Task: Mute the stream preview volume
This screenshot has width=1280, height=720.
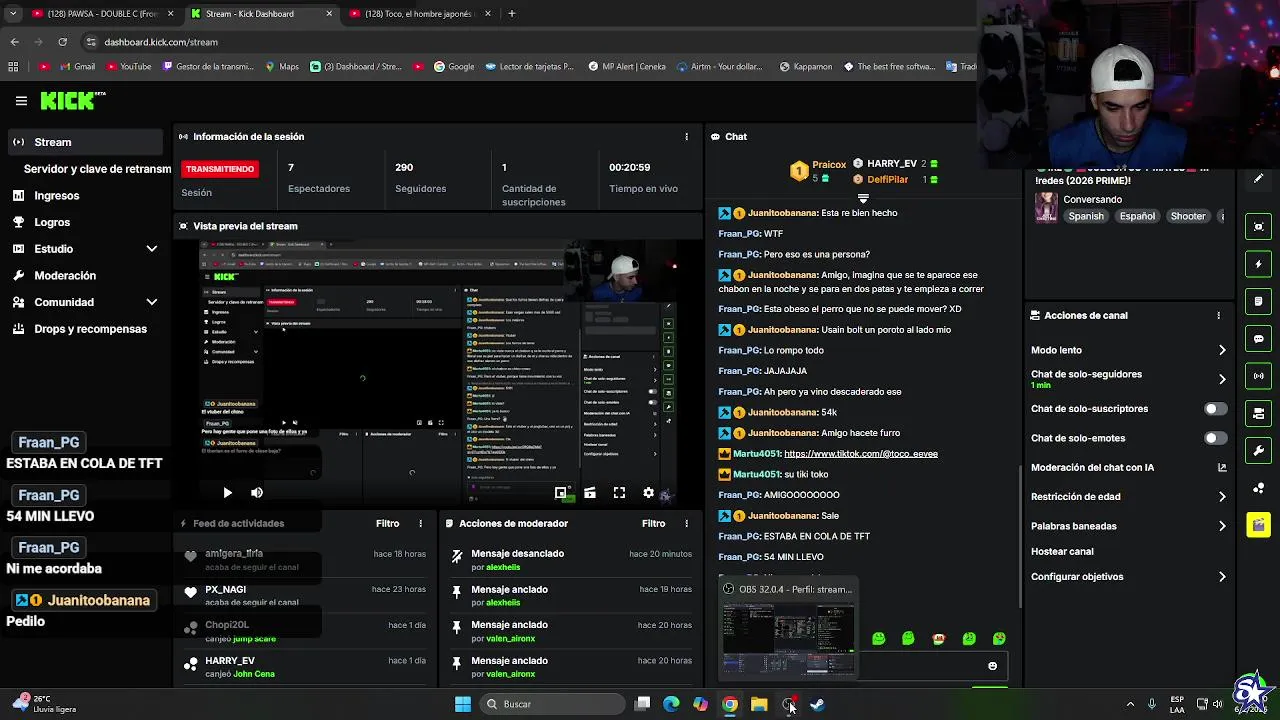Action: pos(257,493)
